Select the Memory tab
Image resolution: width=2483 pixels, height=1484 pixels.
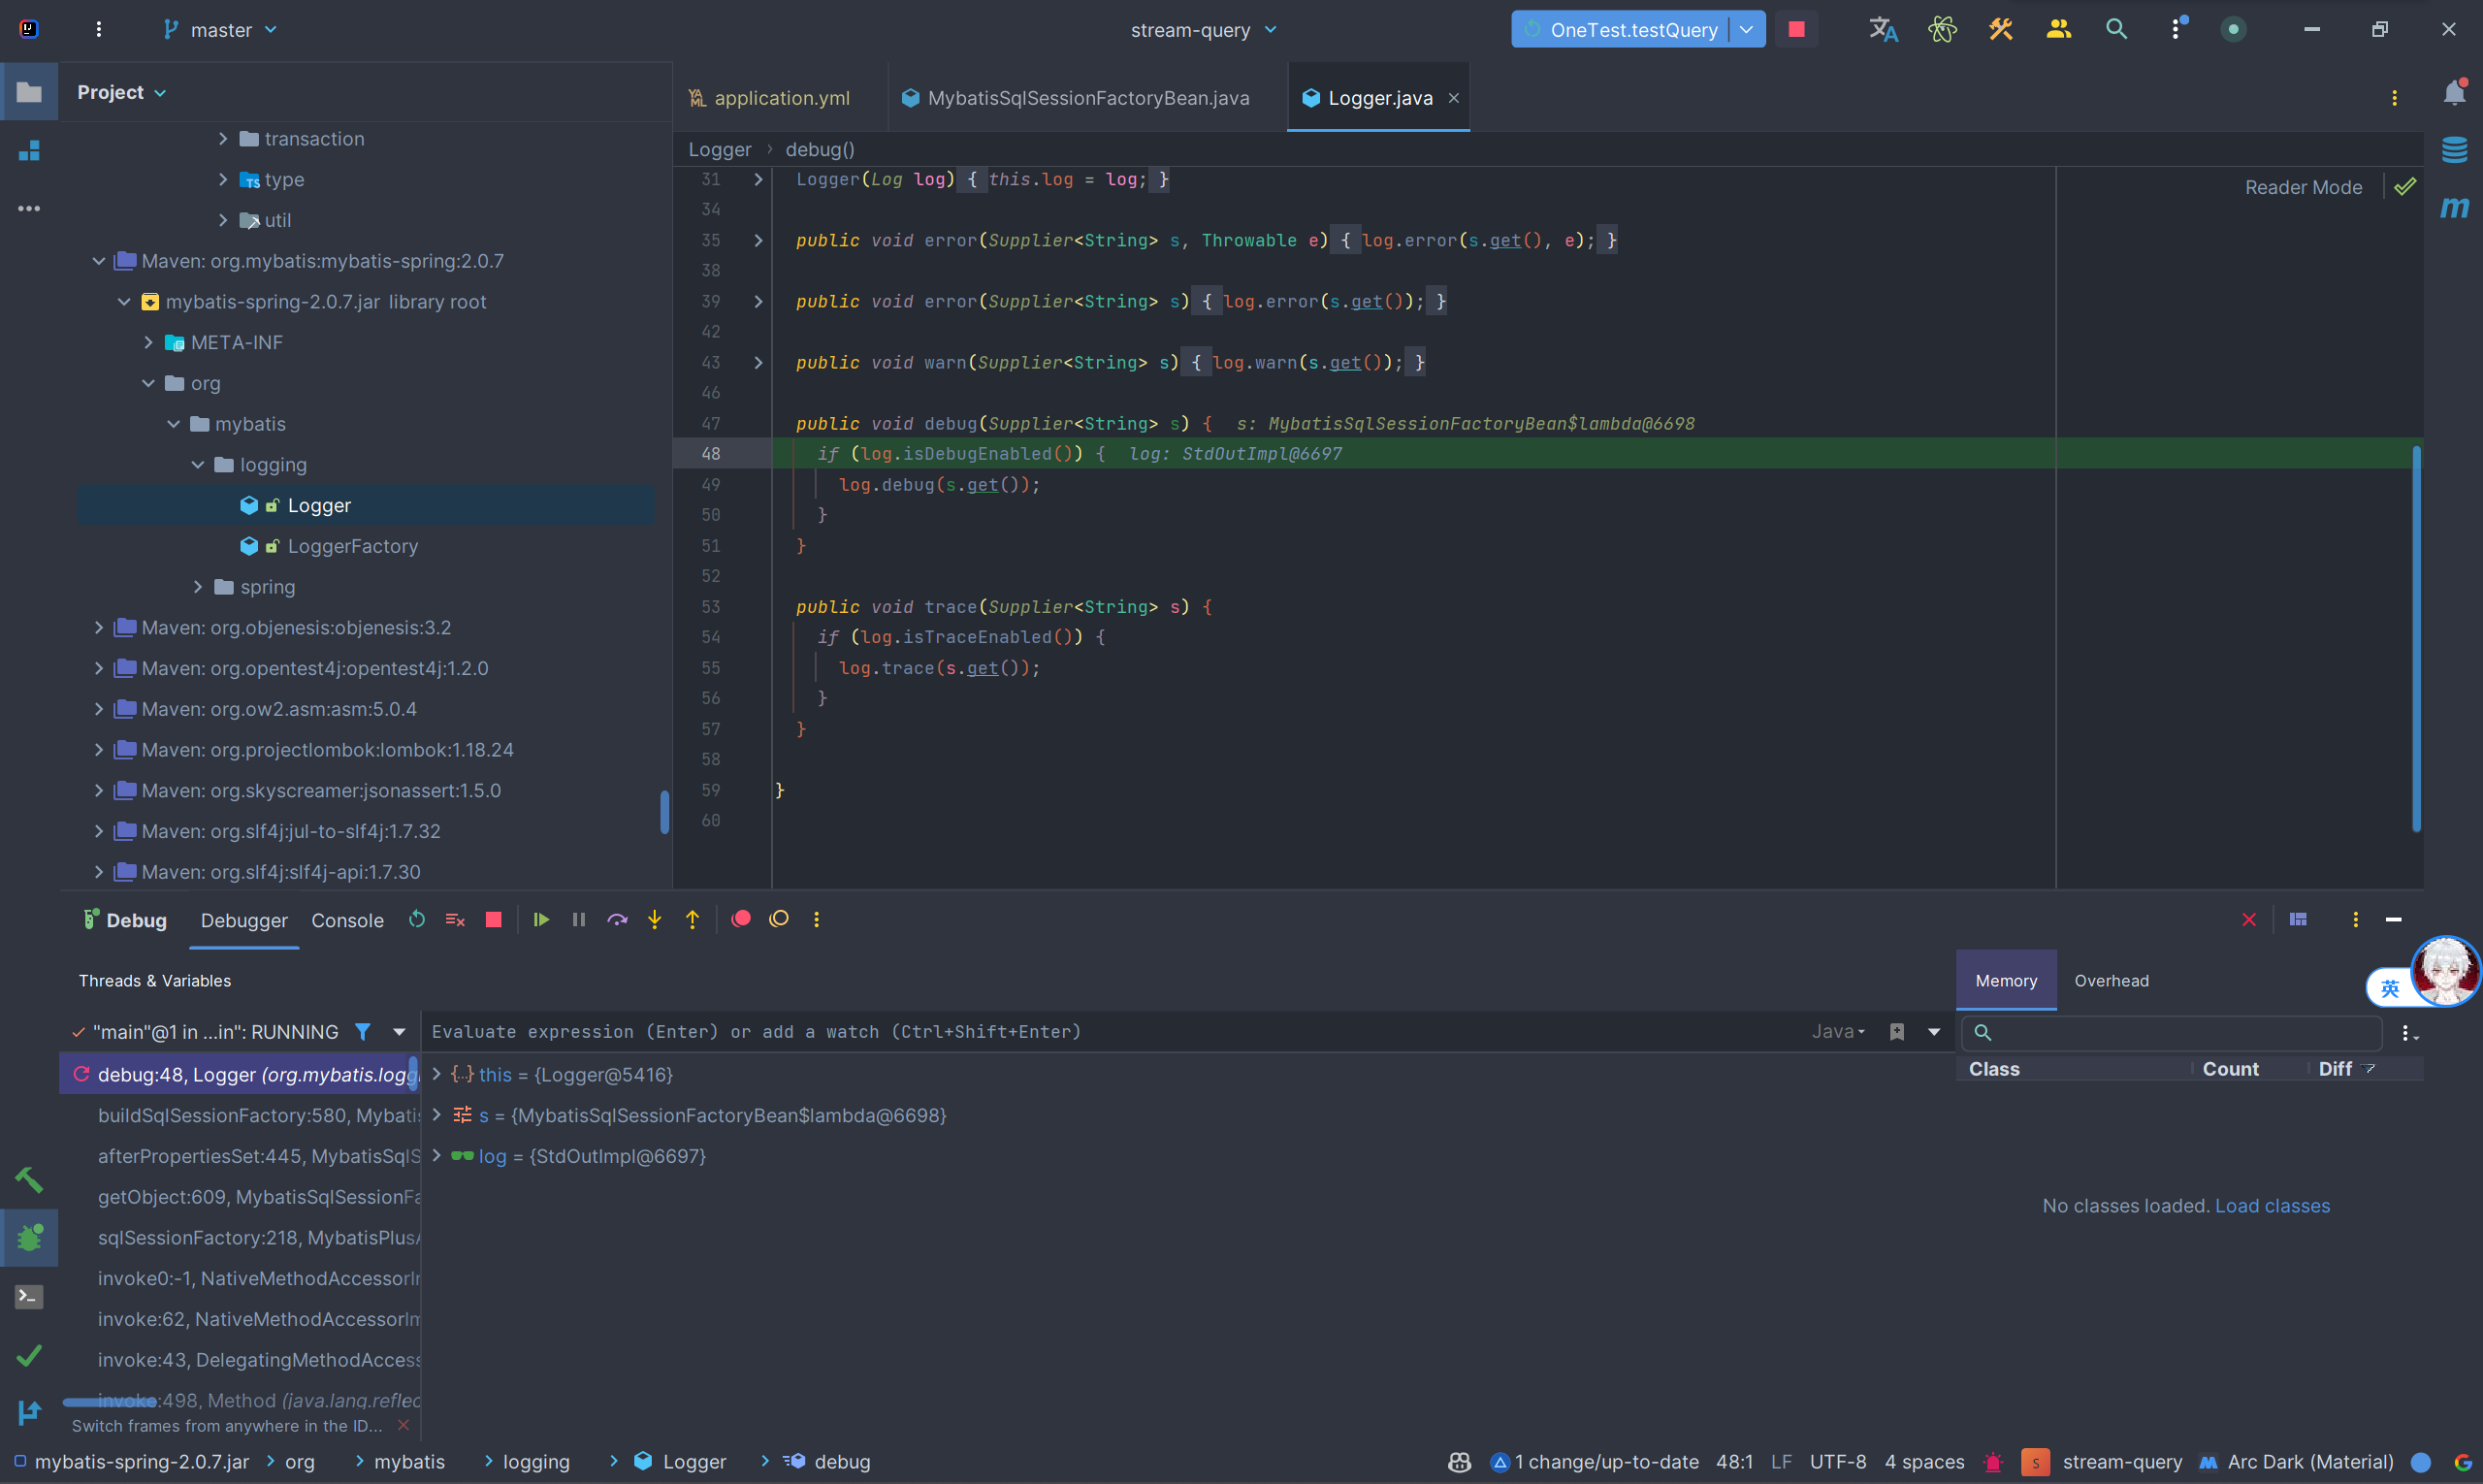(x=2005, y=981)
